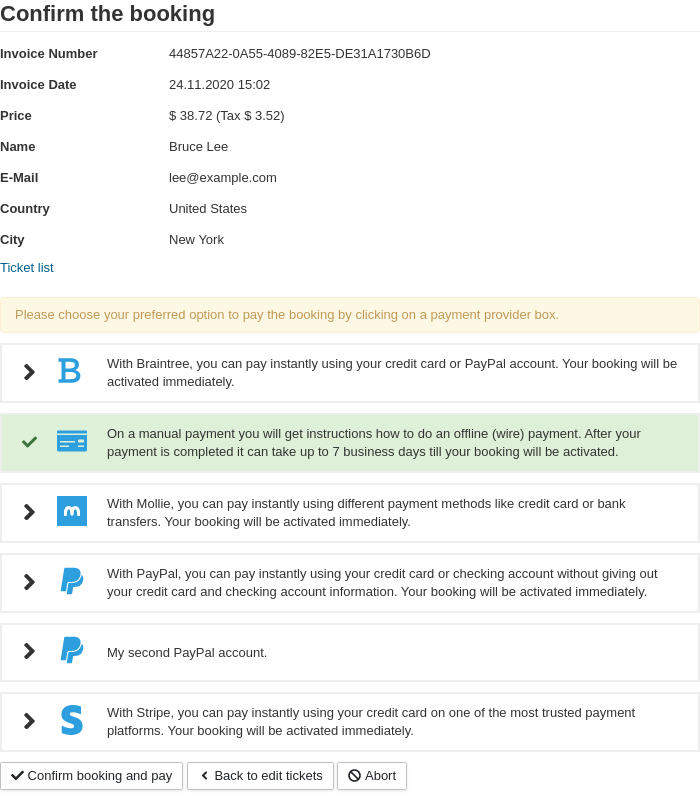Image resolution: width=700 pixels, height=810 pixels.
Task: Choose the My second PayPal account text
Action: pyautogui.click(x=187, y=653)
